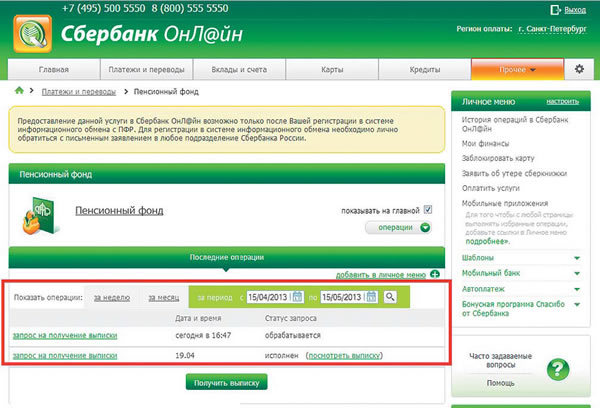Screen dimensions: 600x408
Task: Open Часто задаваемые вопросы
Action: (501, 360)
